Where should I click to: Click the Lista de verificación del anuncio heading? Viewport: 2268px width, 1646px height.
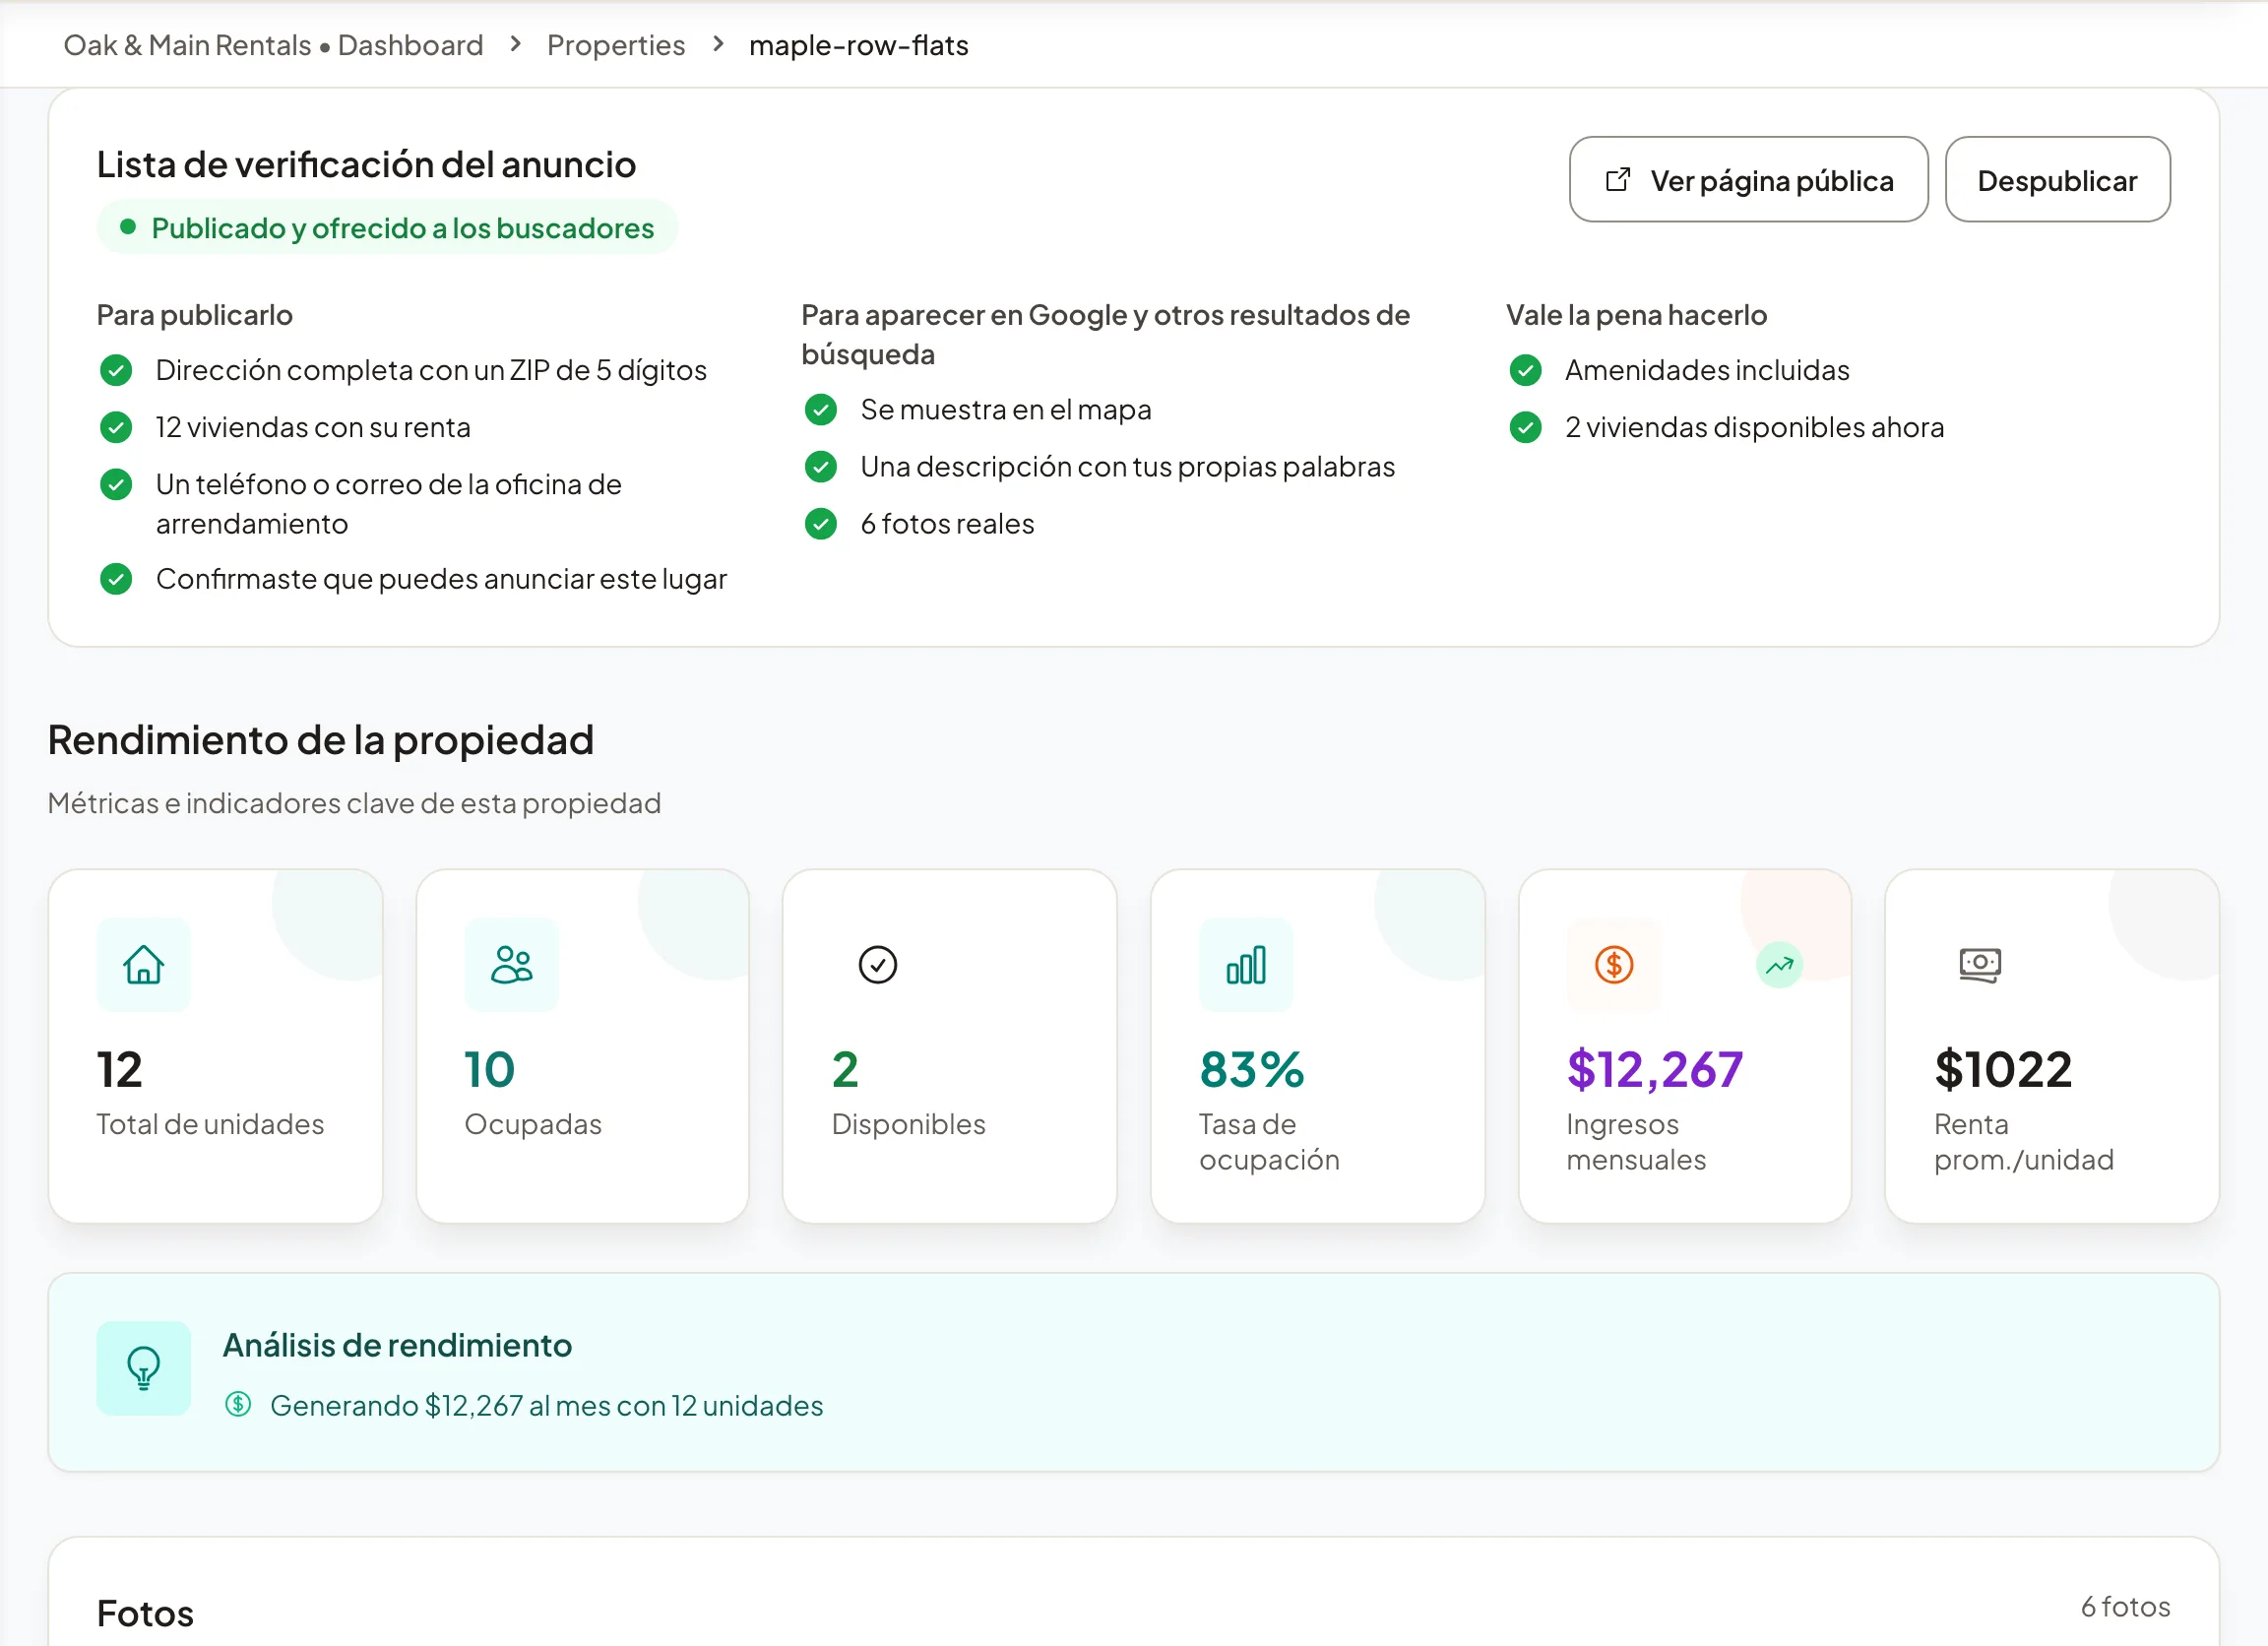pos(366,164)
